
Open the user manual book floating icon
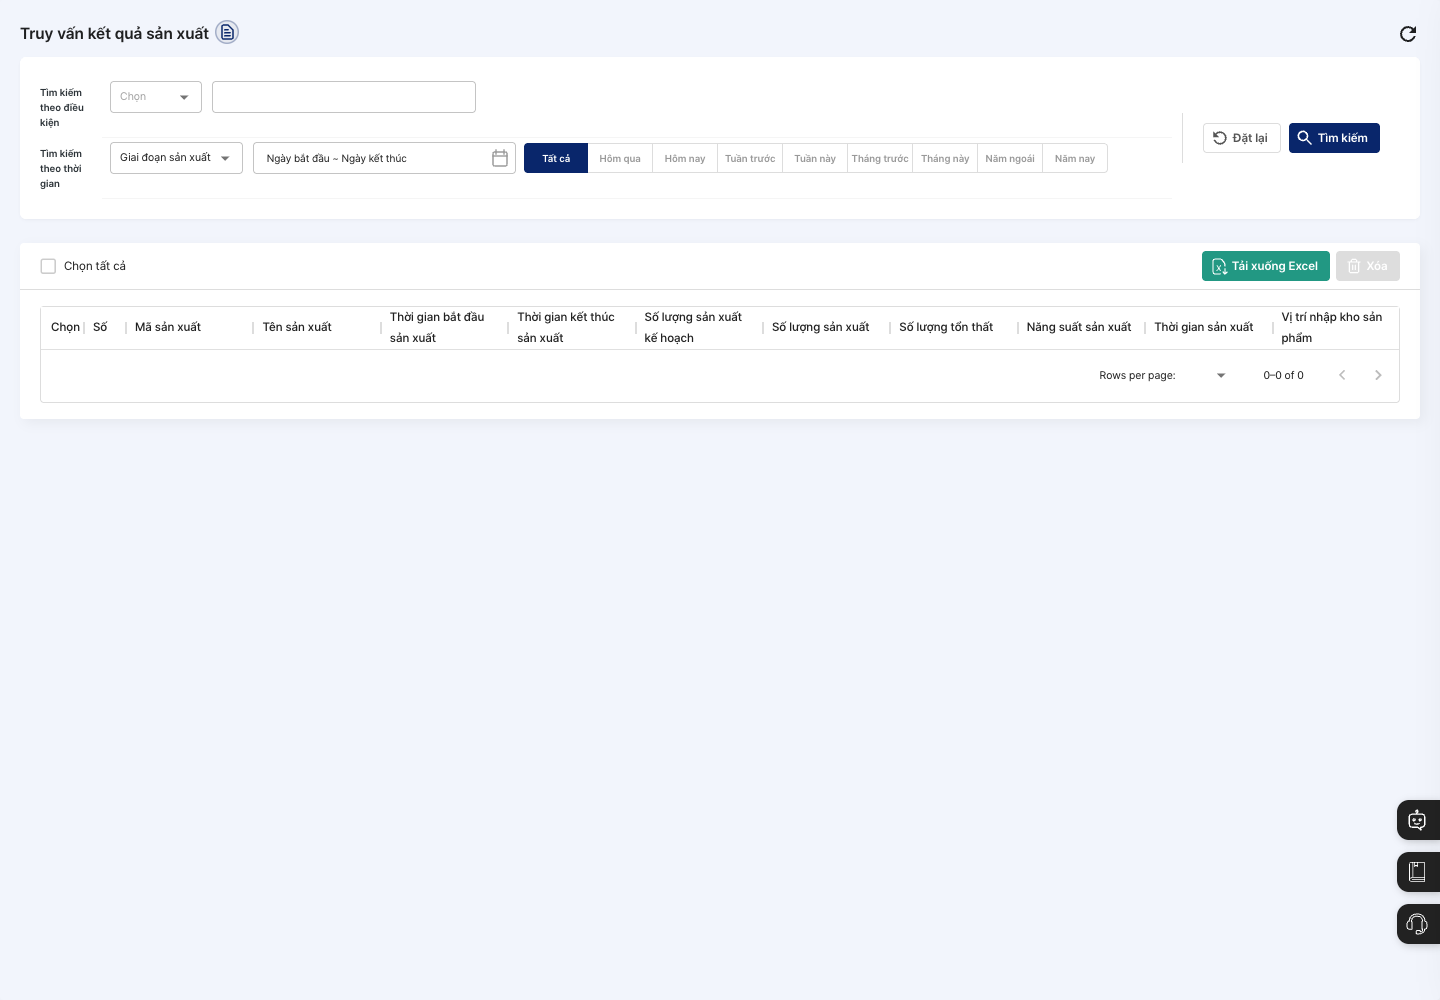1417,872
